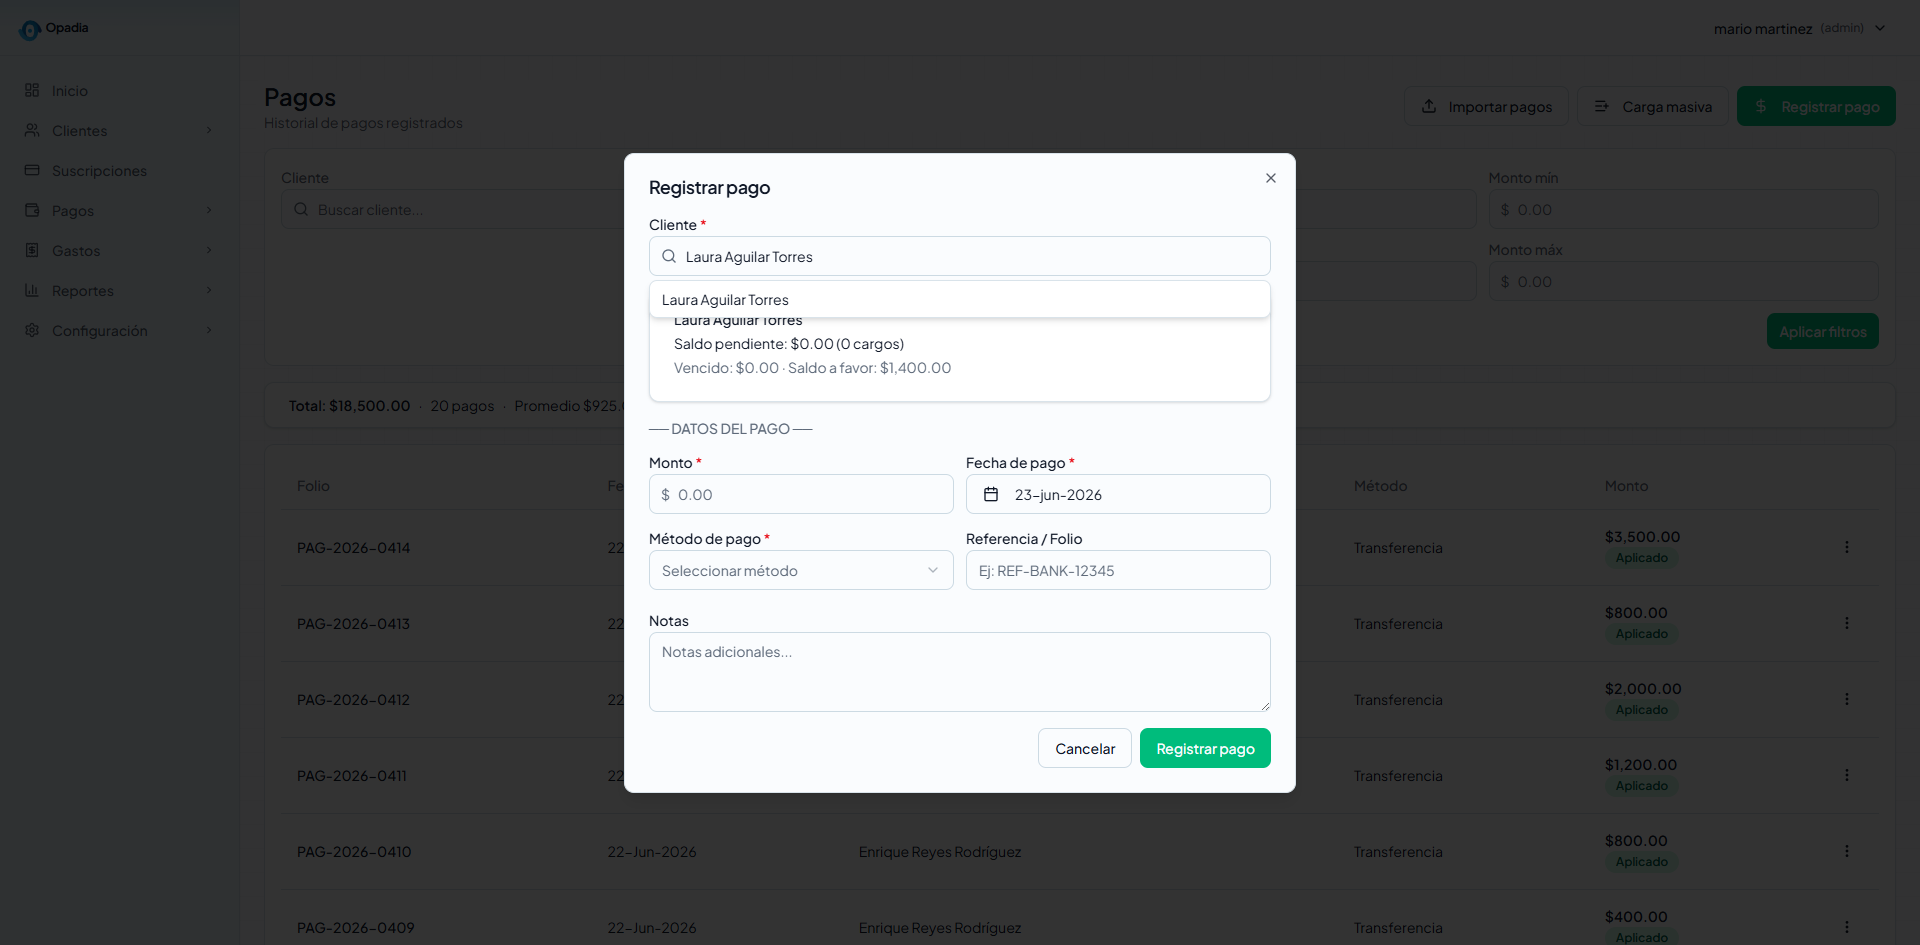
Task: Focus the Monto amount field
Action: (801, 494)
